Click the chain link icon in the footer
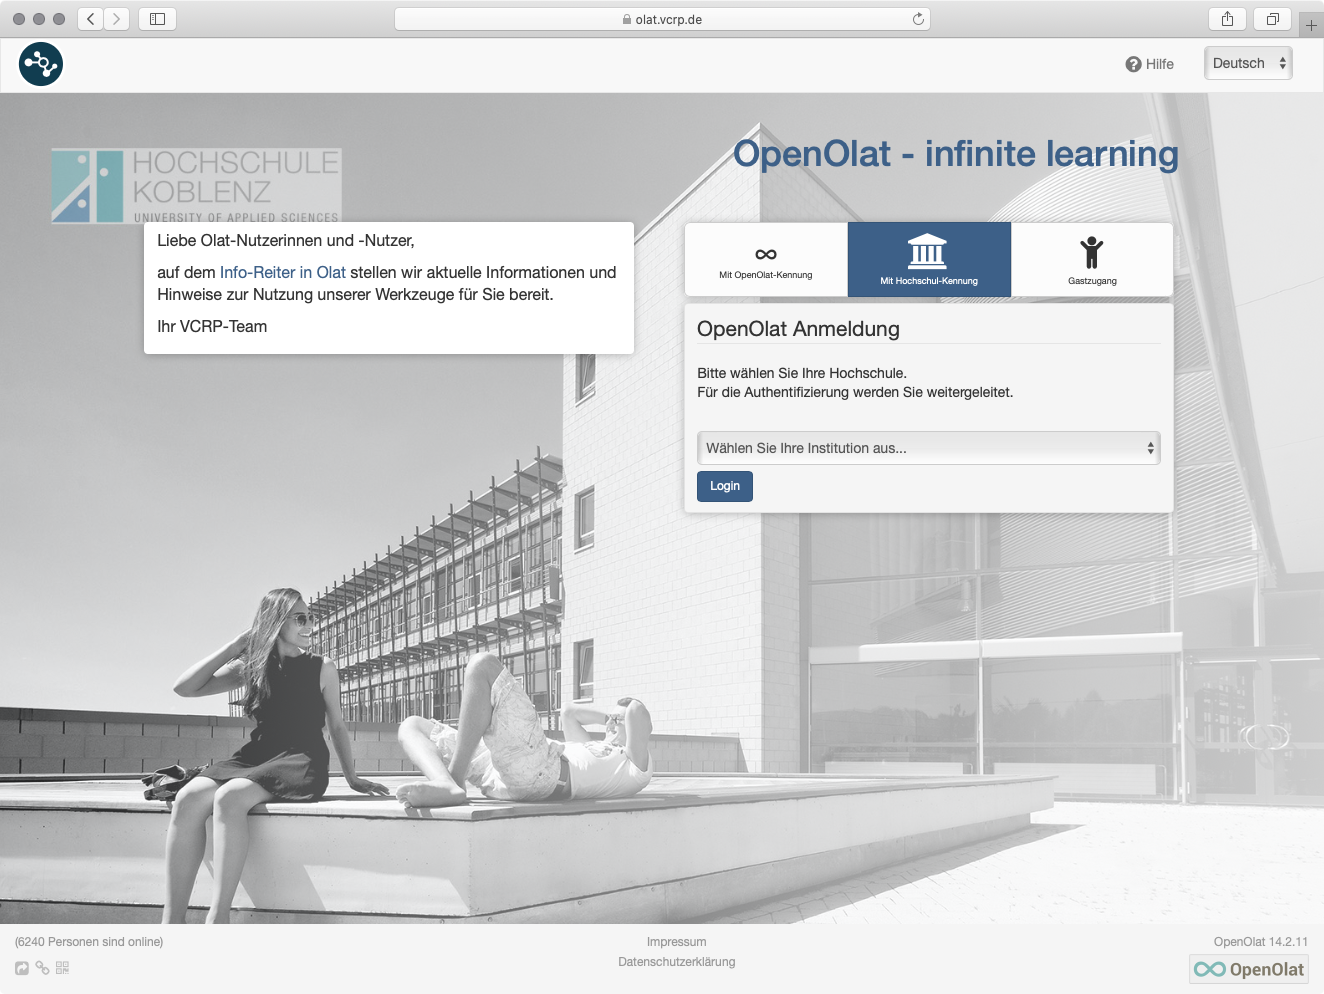 coord(42,968)
